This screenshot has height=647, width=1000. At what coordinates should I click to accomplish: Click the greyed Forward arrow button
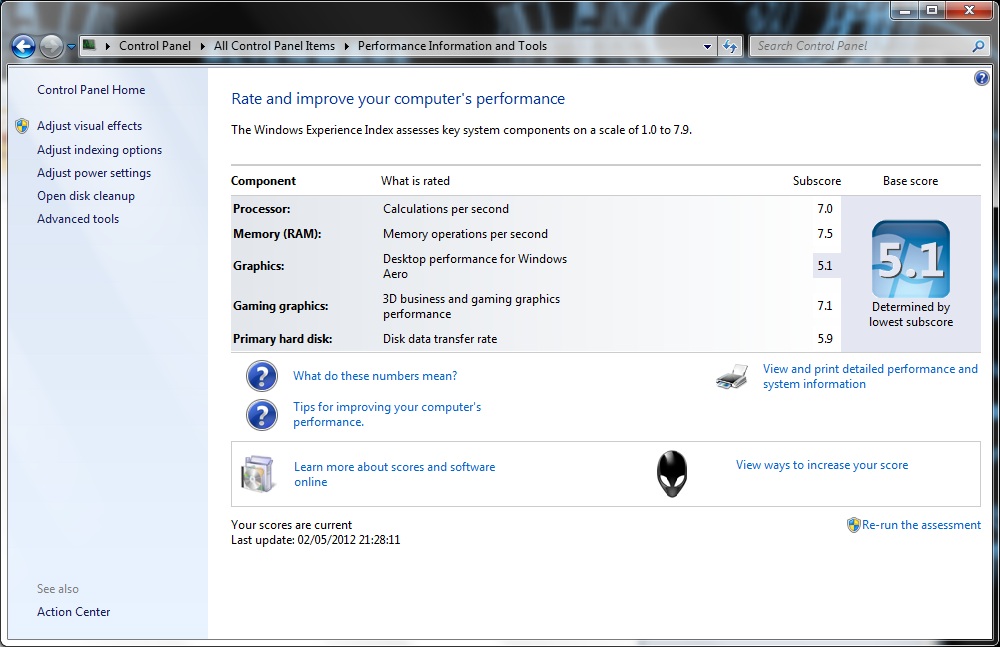pyautogui.click(x=51, y=46)
